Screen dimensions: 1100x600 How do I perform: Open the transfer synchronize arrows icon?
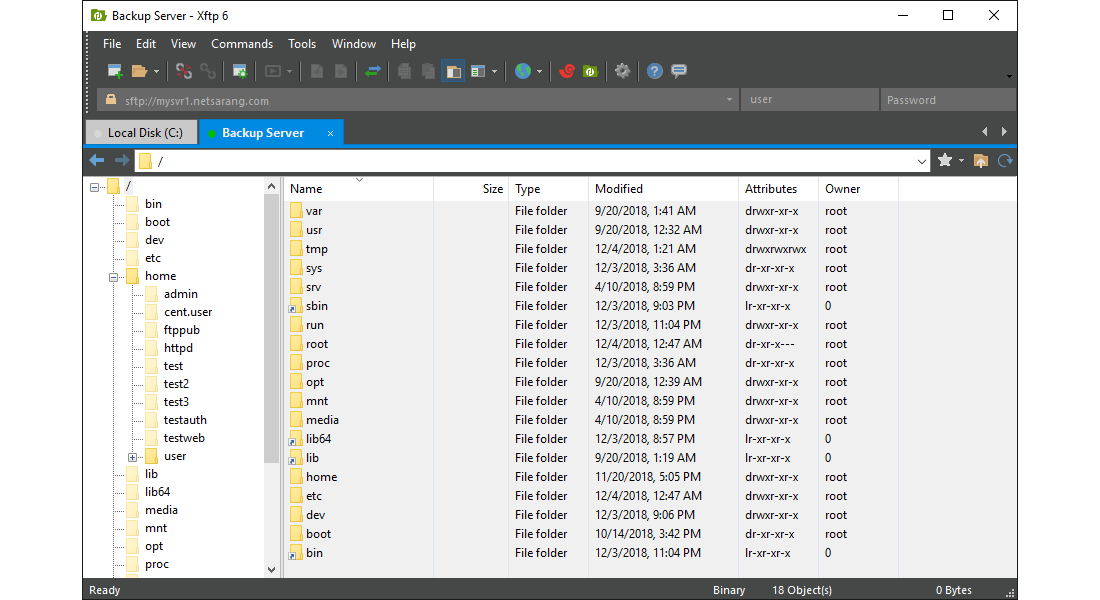tap(375, 70)
